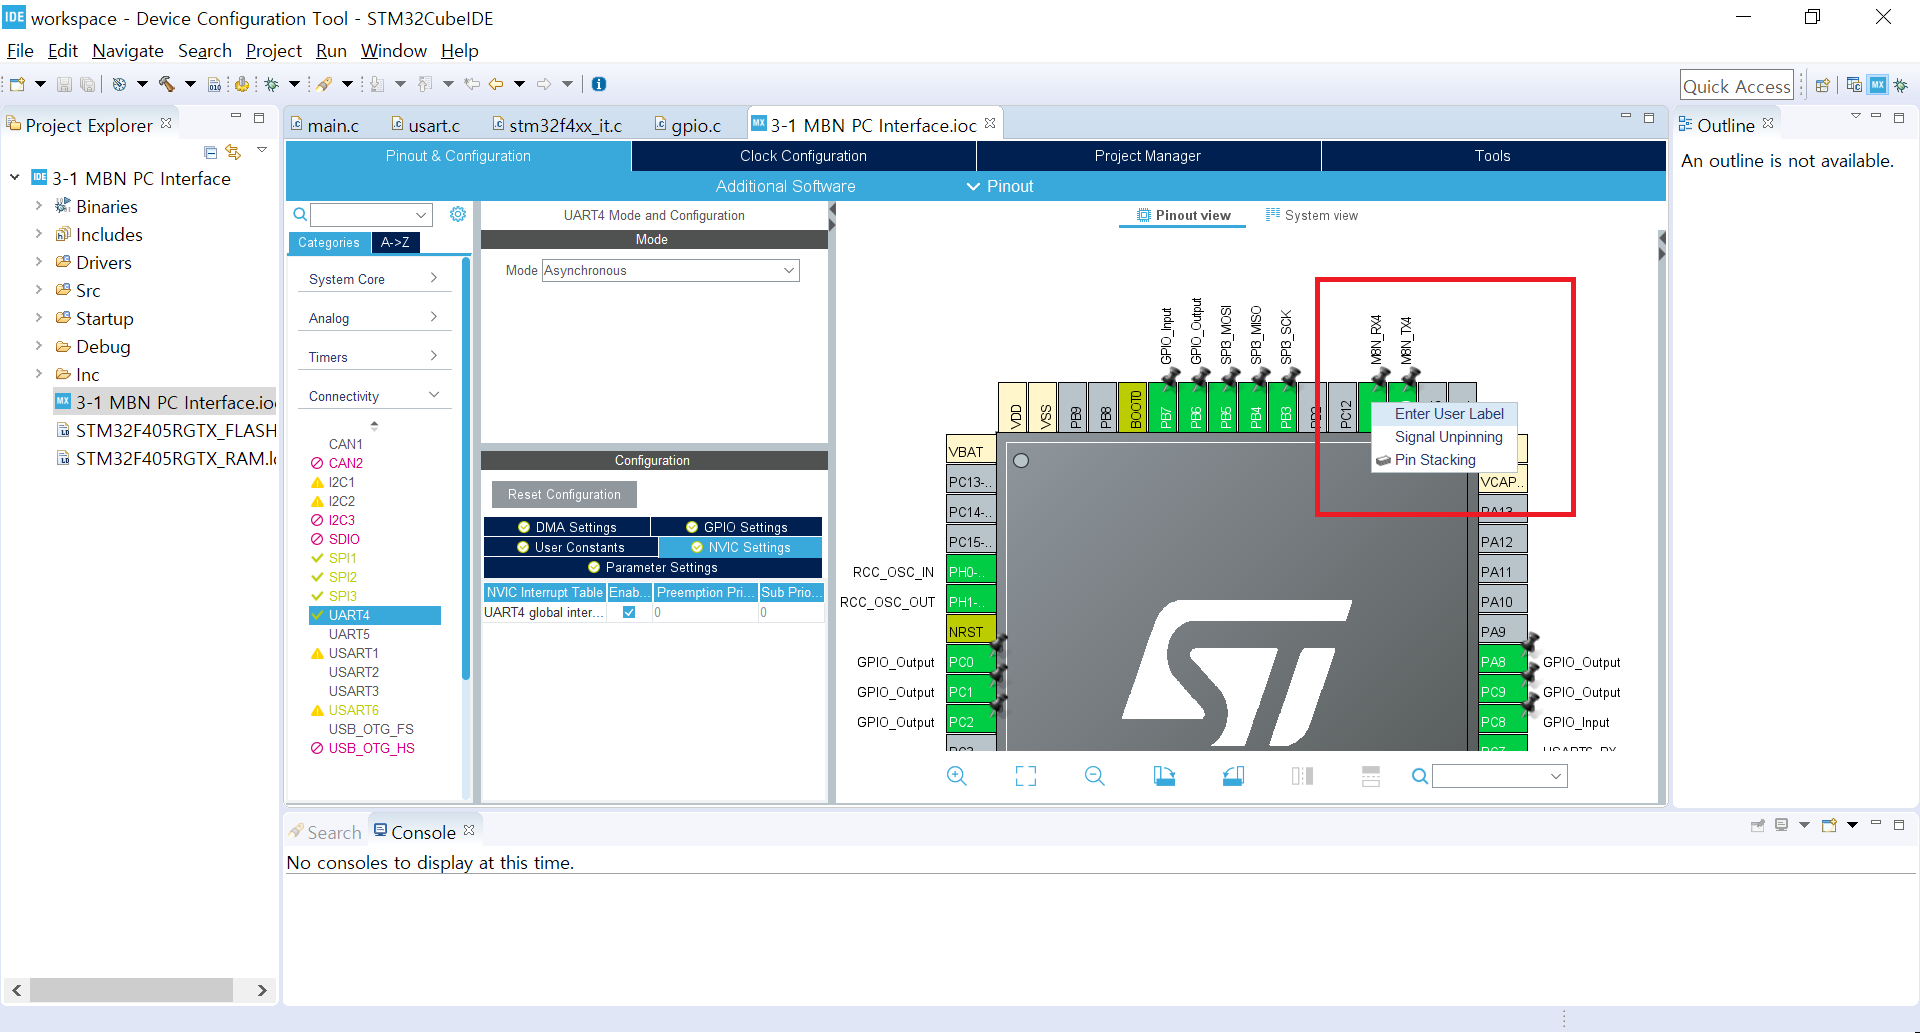The image size is (1920, 1033).
Task: Collapse all in Project Explorer
Action: pyautogui.click(x=210, y=152)
